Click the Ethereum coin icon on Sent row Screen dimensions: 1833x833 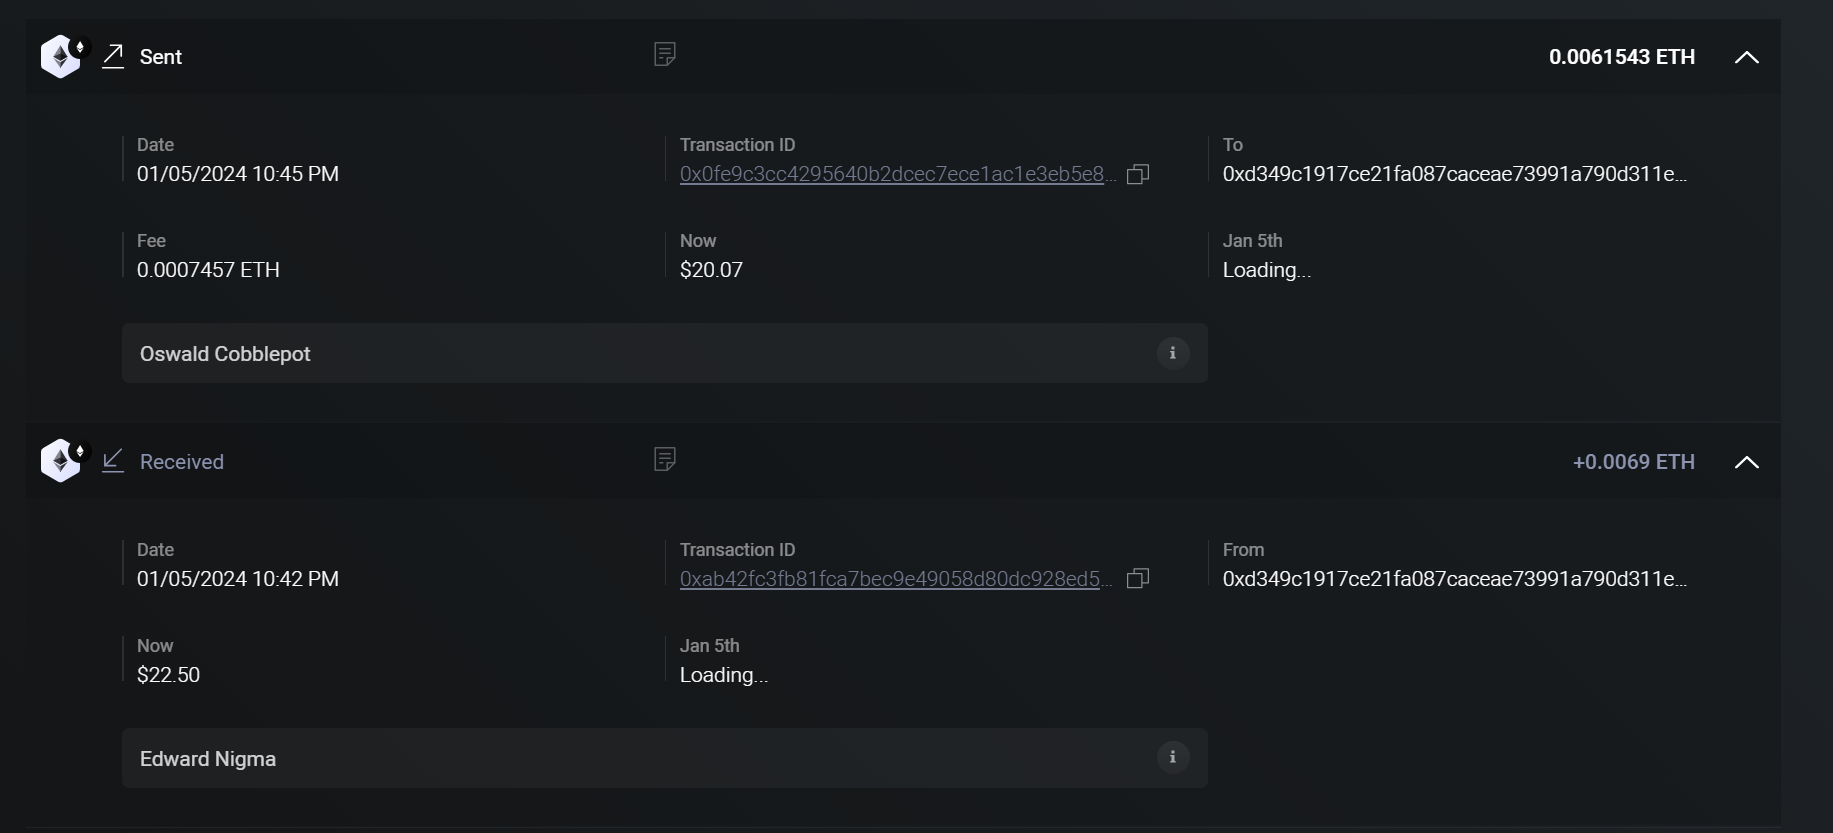point(61,57)
